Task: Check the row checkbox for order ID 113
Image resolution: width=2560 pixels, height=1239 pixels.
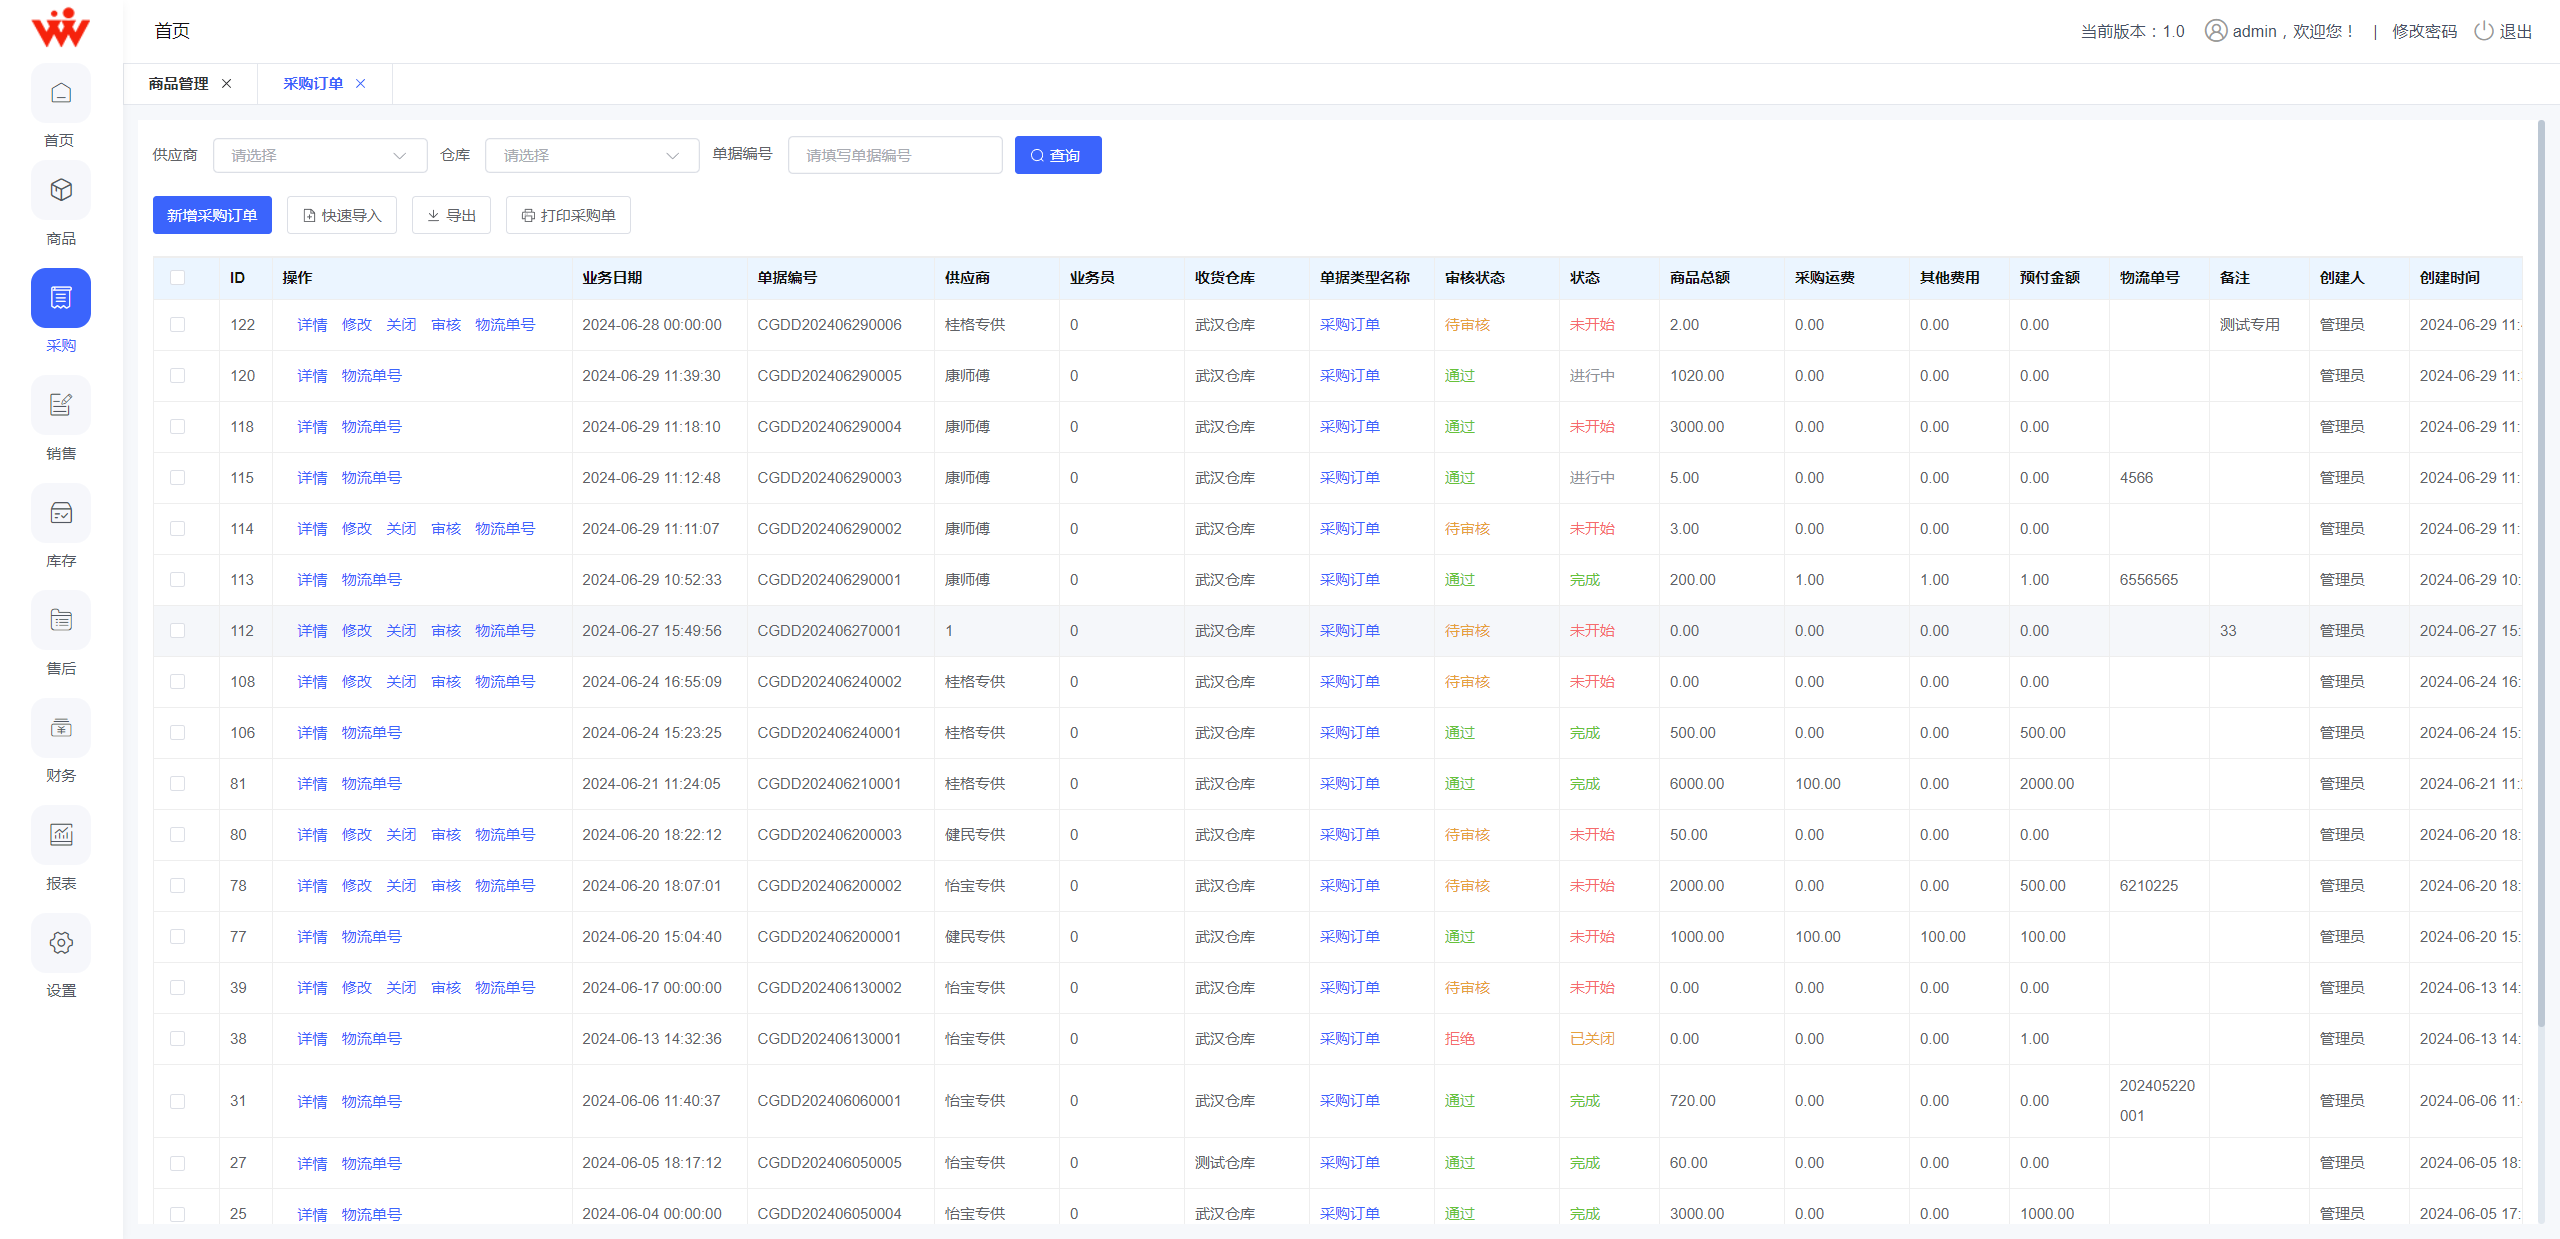Action: pos(178,579)
